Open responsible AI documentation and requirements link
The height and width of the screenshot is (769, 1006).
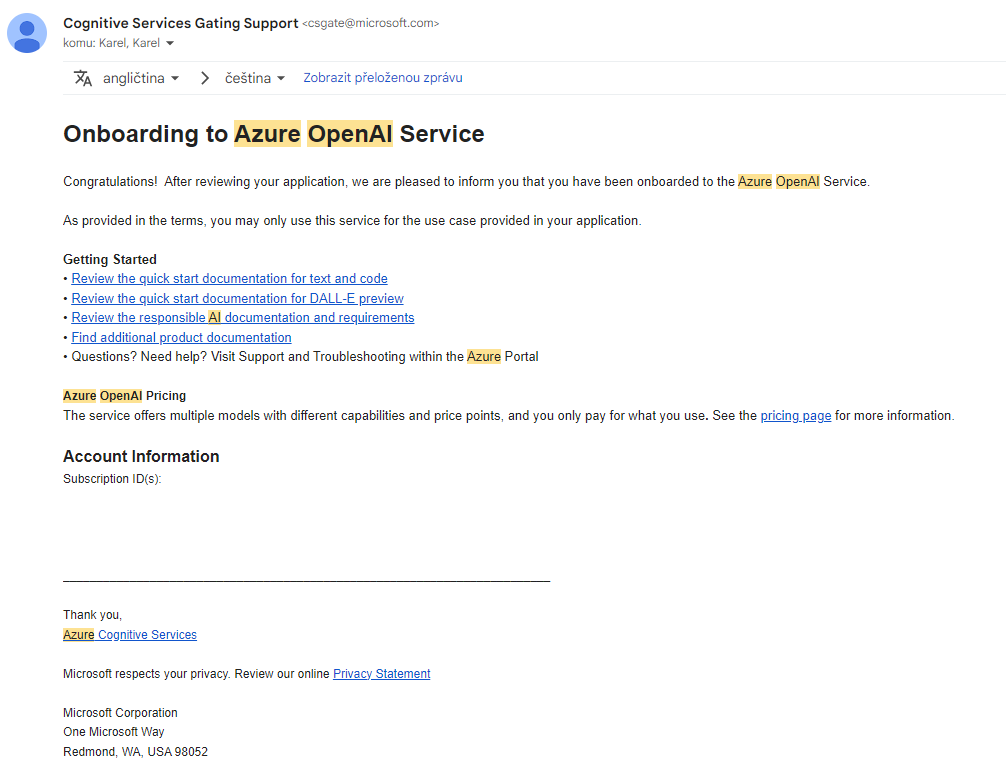tap(243, 317)
